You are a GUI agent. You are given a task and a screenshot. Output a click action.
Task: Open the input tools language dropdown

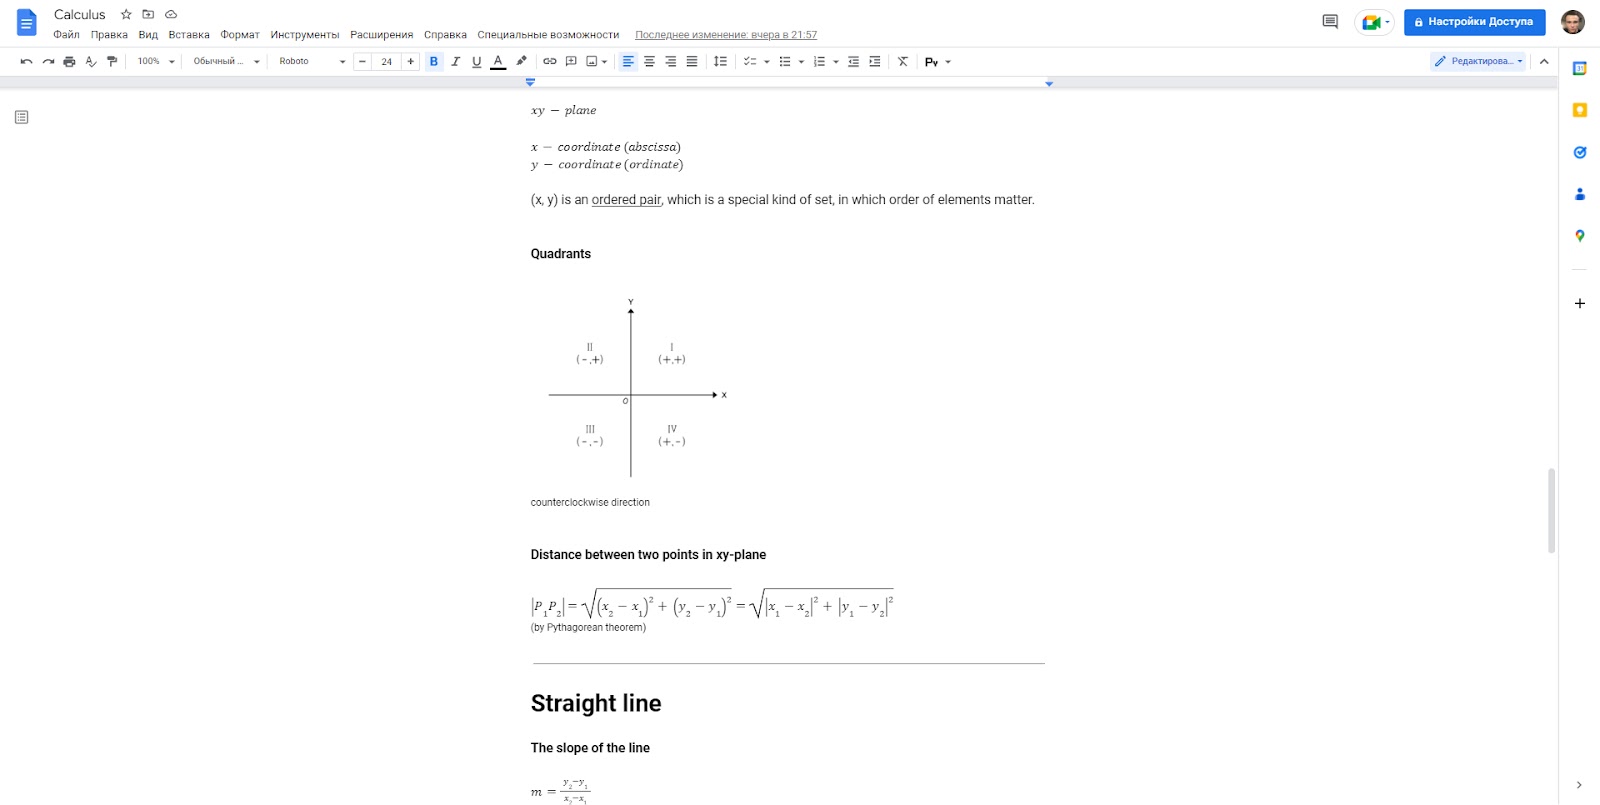pos(938,62)
